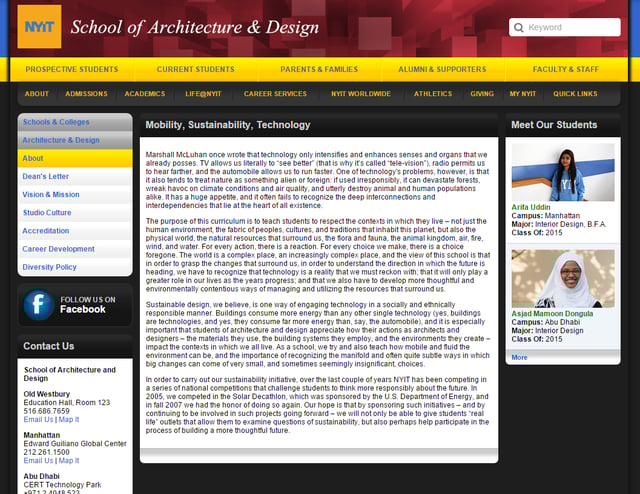Open the My NYIT menu

click(x=523, y=94)
